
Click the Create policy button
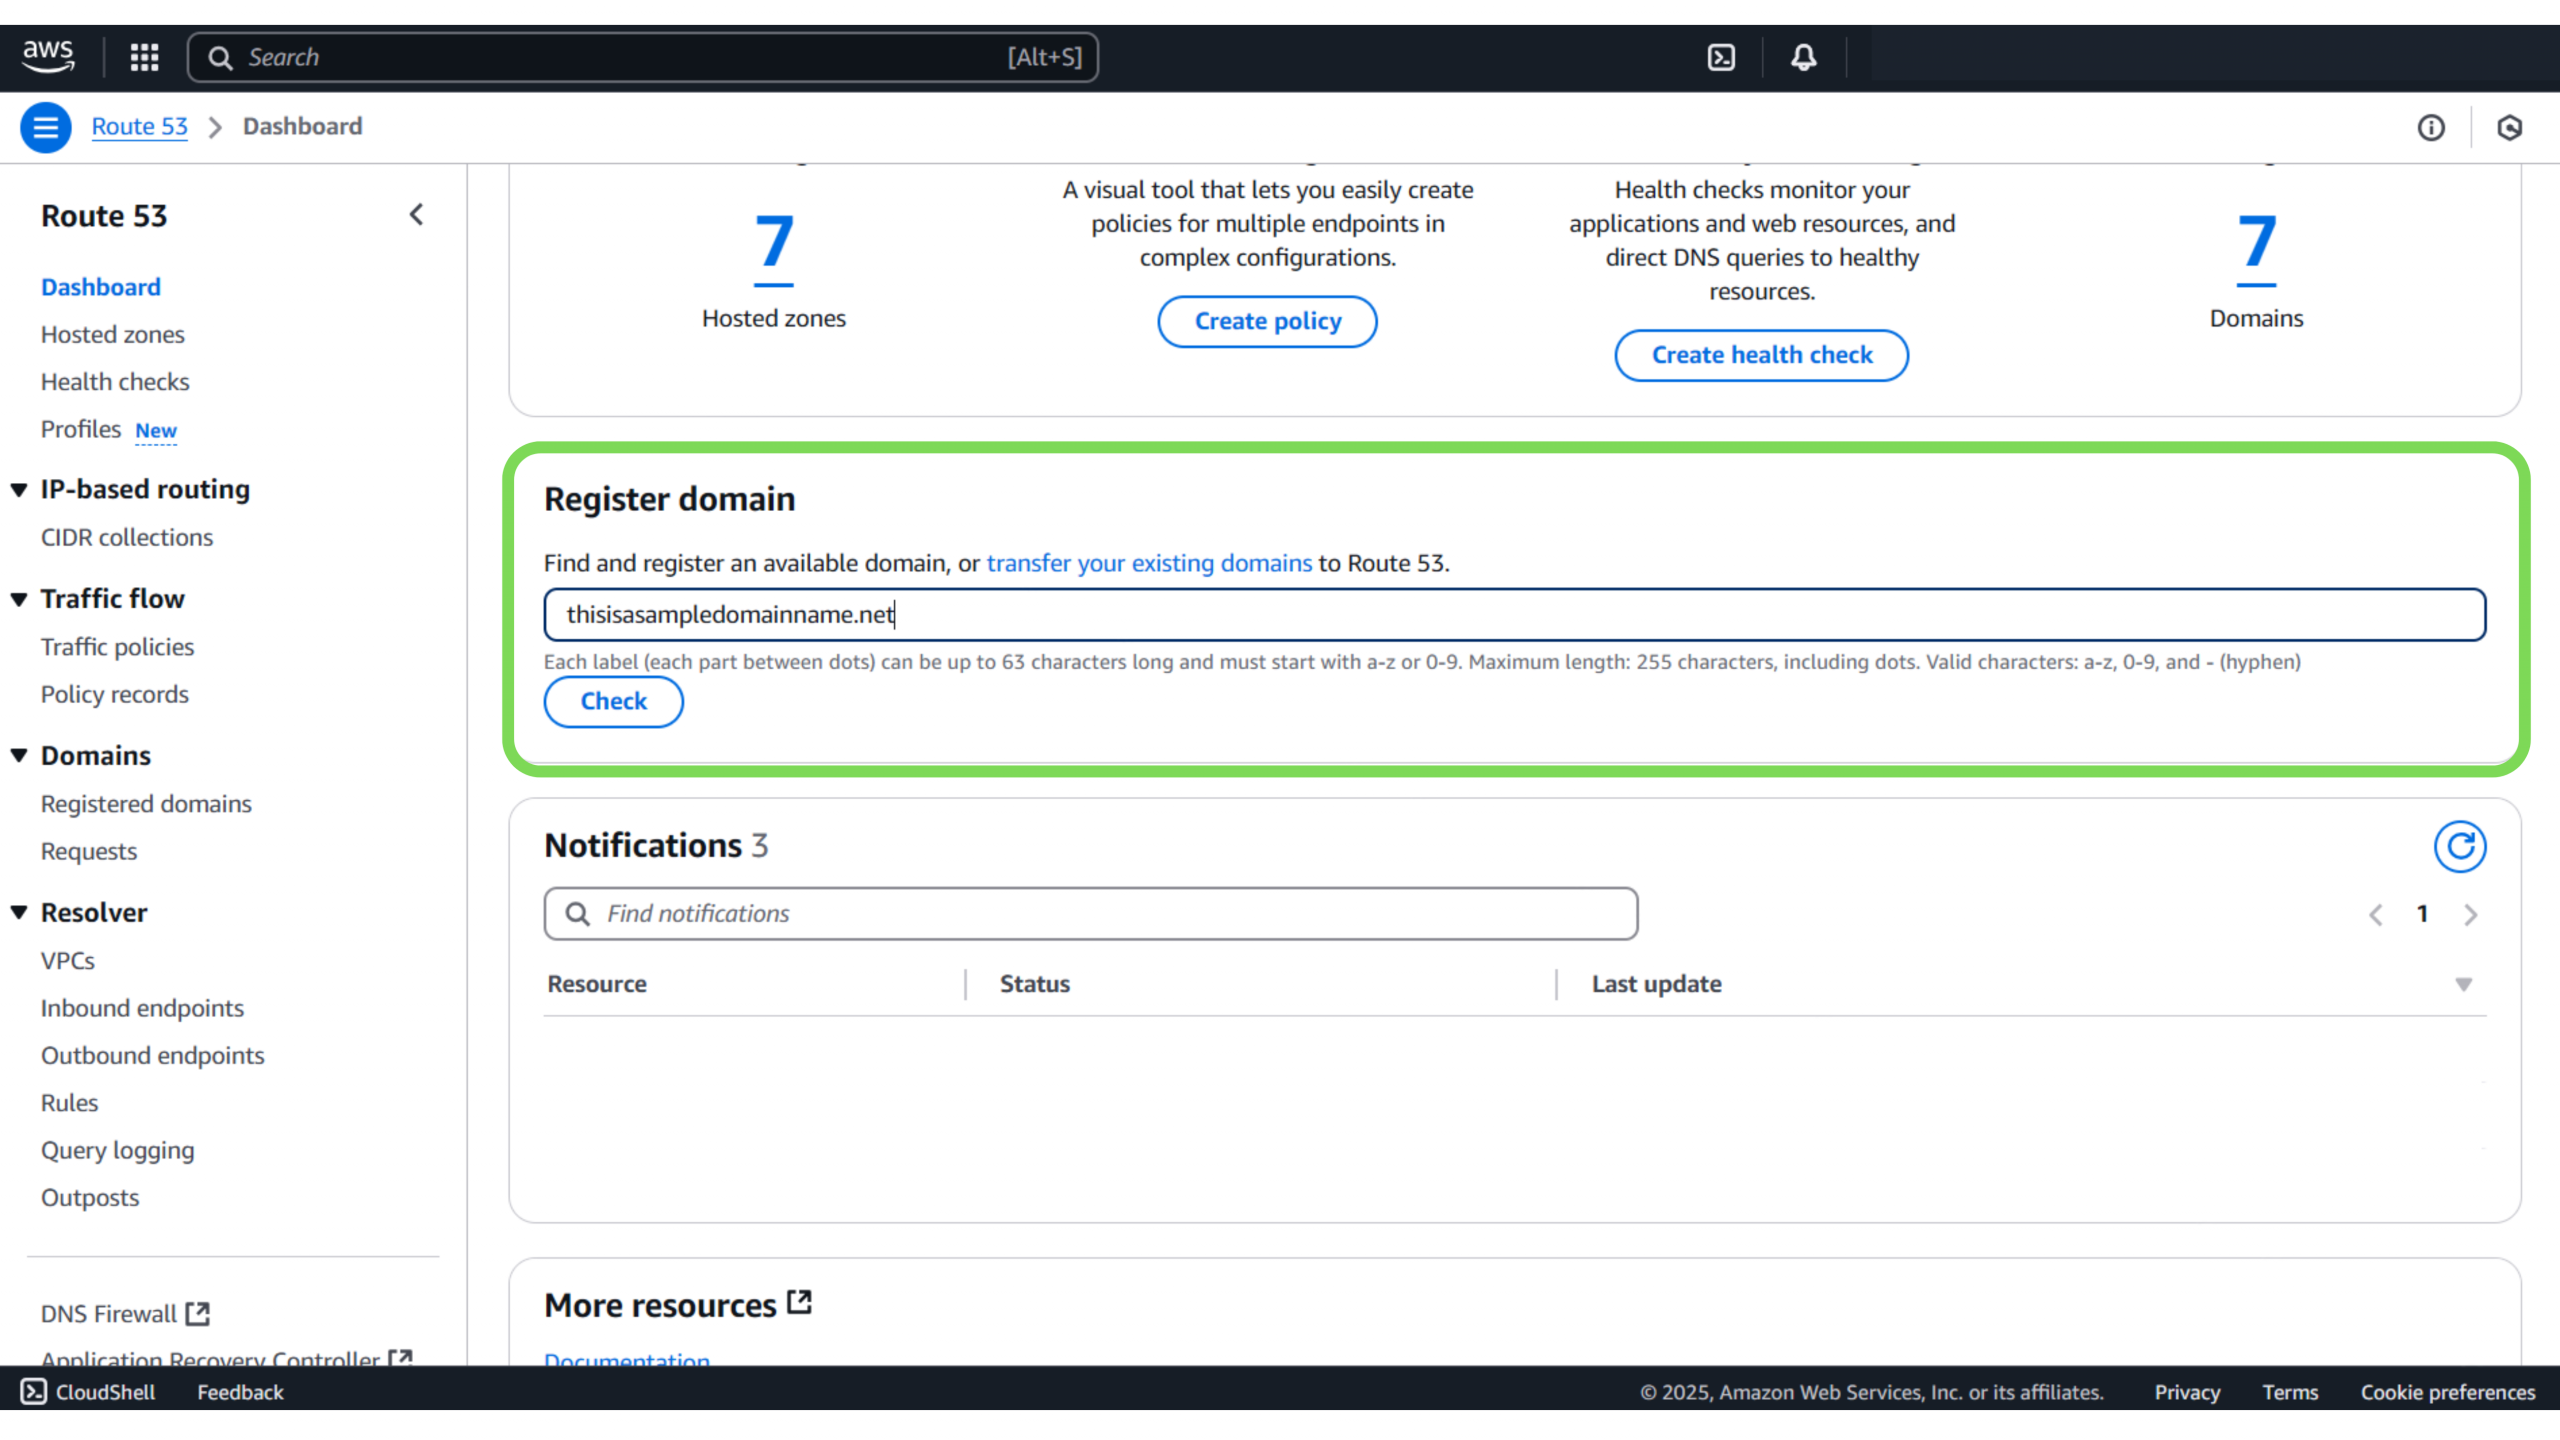point(1267,321)
